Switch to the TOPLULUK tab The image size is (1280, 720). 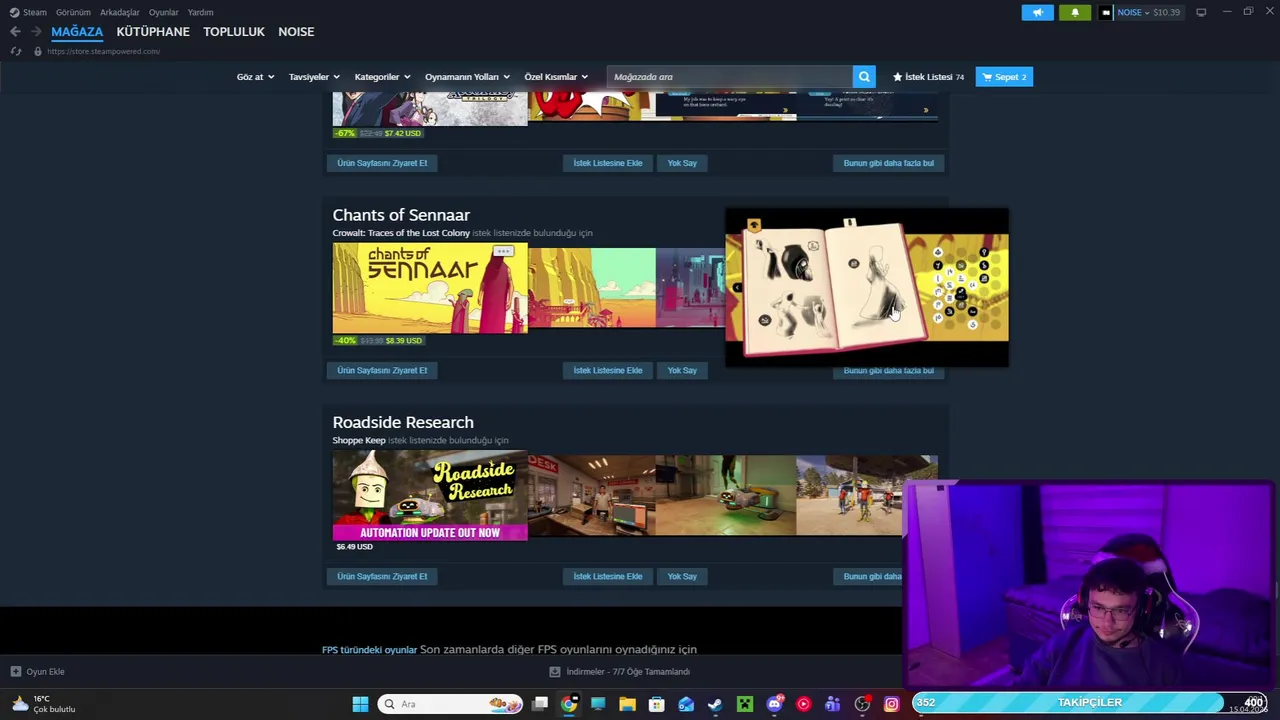click(234, 32)
